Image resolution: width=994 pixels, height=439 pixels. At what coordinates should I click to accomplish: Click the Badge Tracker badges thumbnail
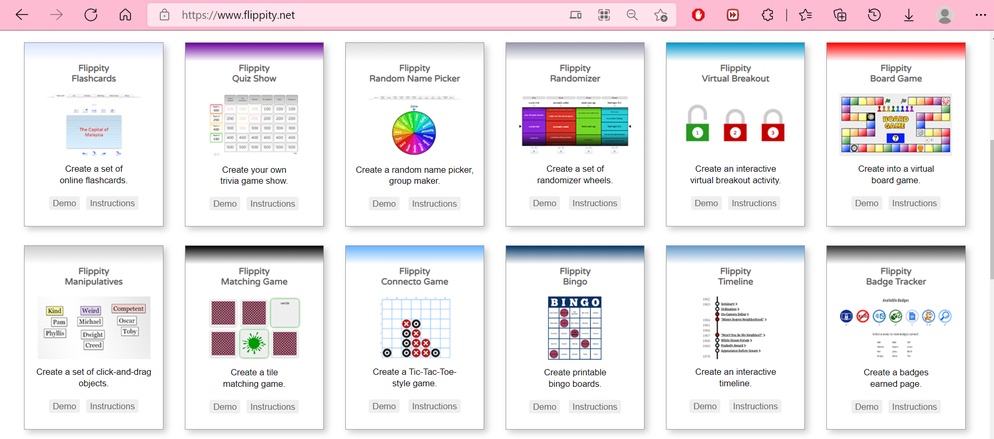click(x=896, y=328)
